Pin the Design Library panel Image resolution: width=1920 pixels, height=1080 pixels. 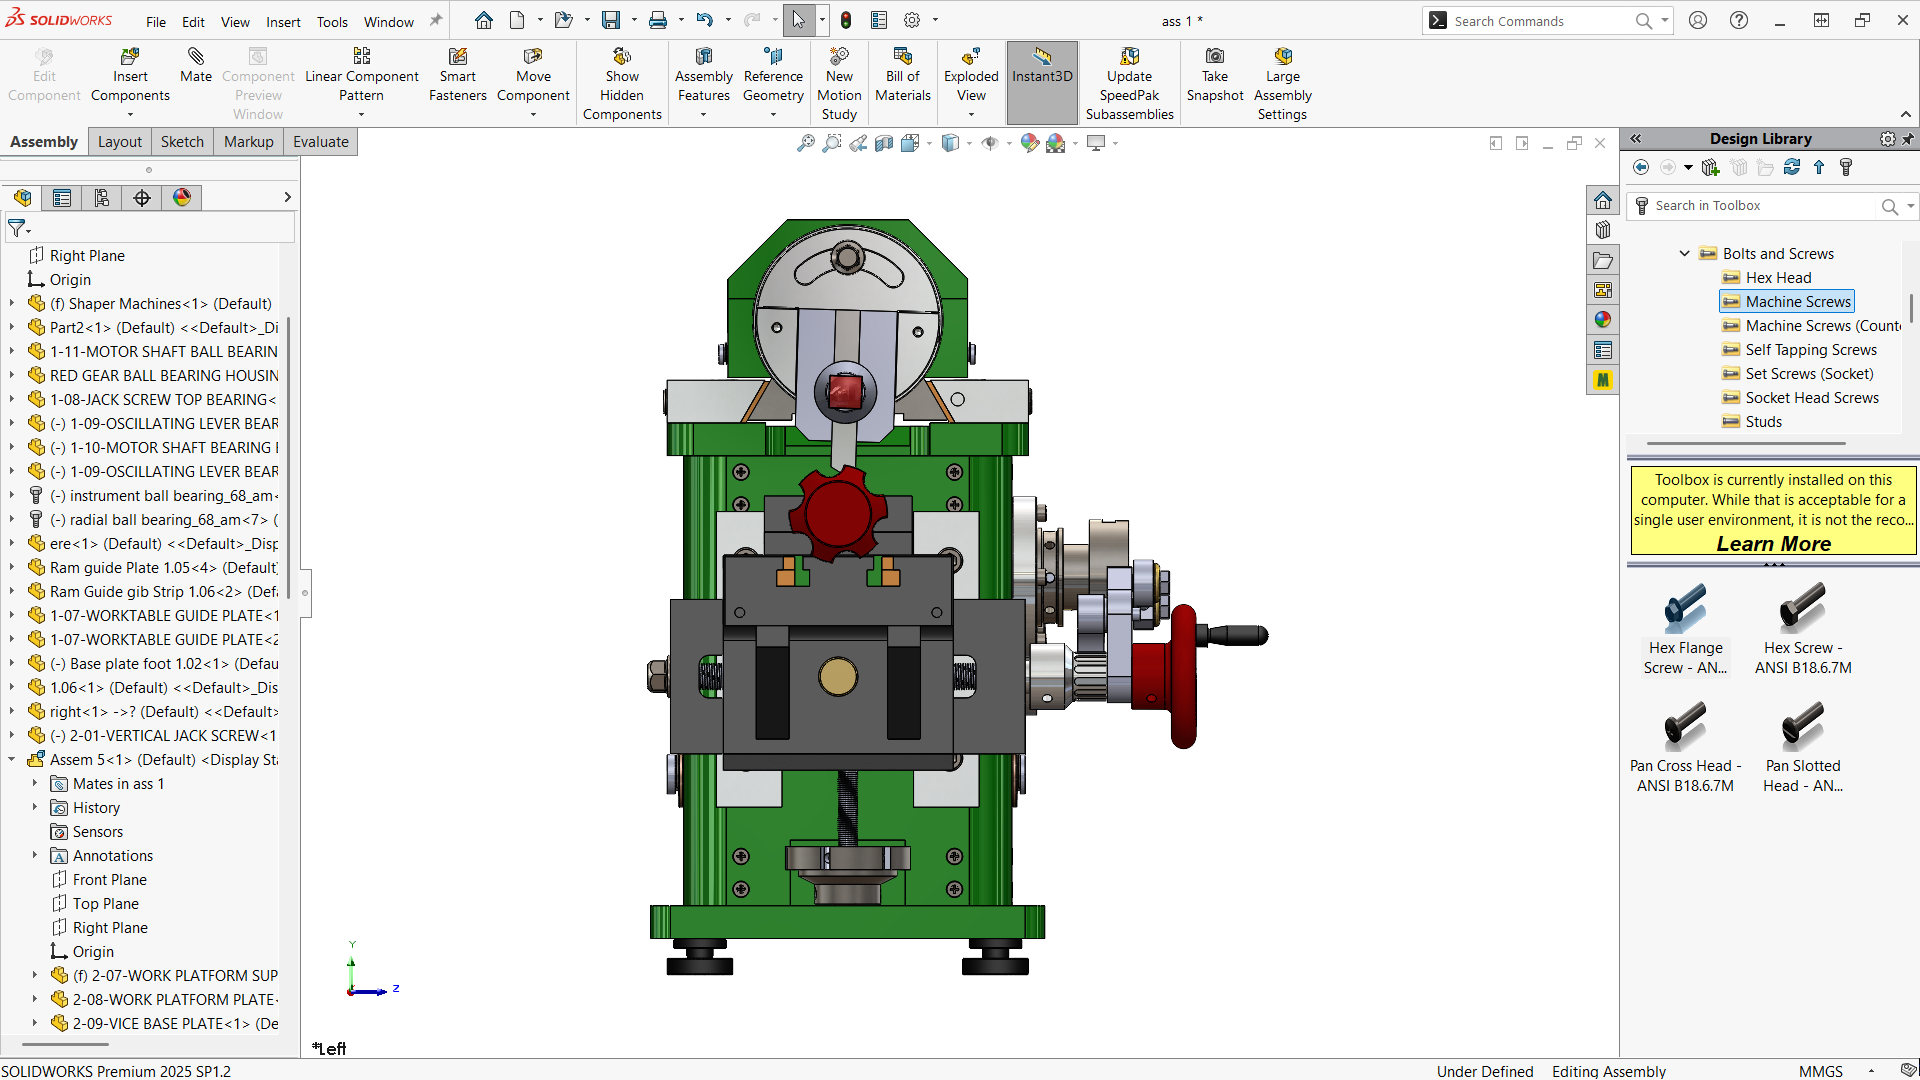pyautogui.click(x=1908, y=139)
